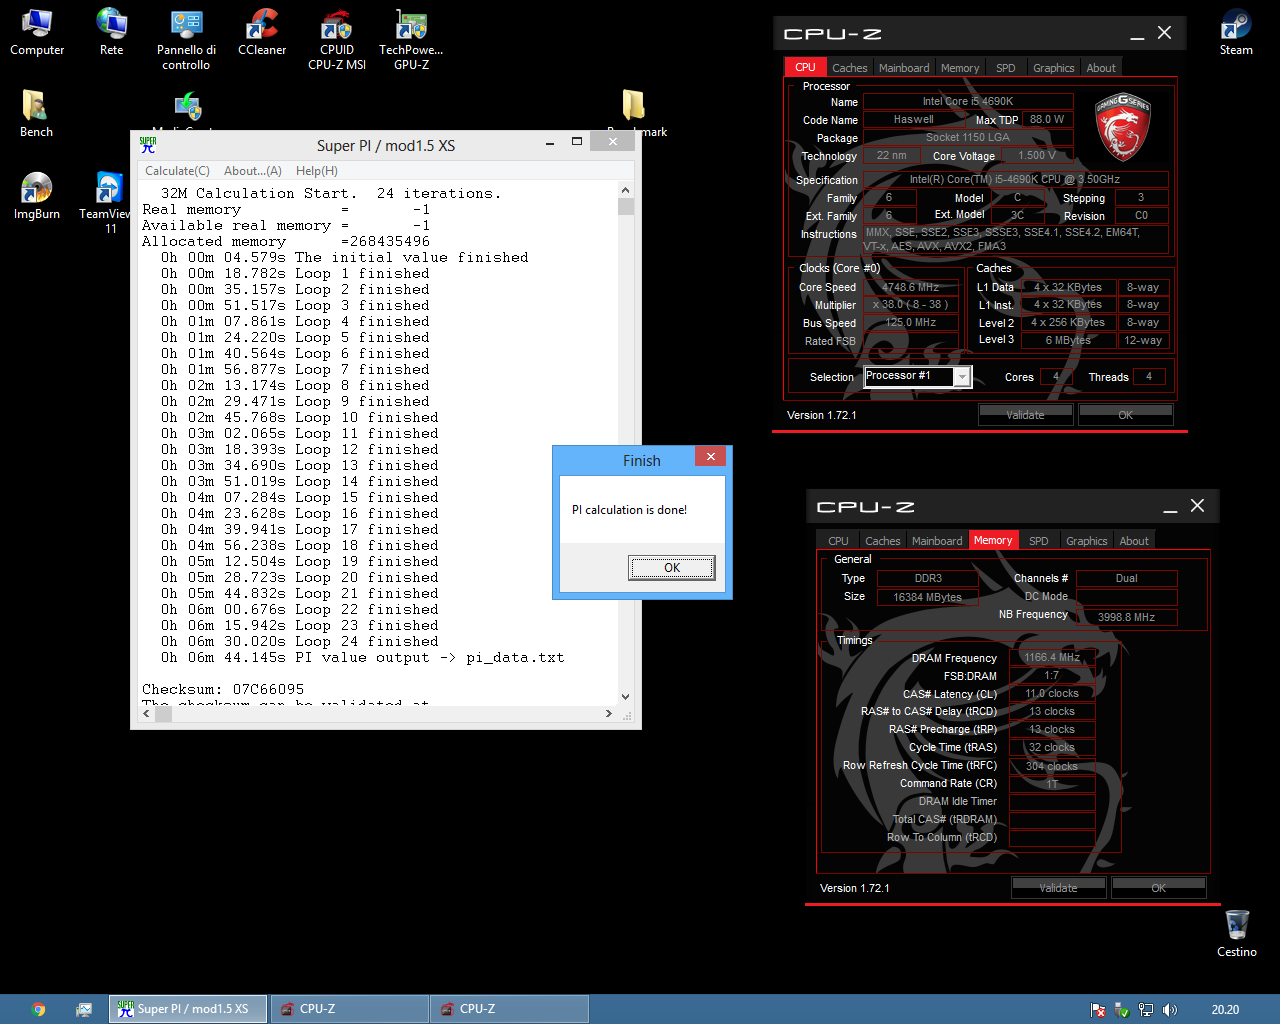Open the Cestino recycle bin
Image resolution: width=1280 pixels, height=1024 pixels.
1237,934
